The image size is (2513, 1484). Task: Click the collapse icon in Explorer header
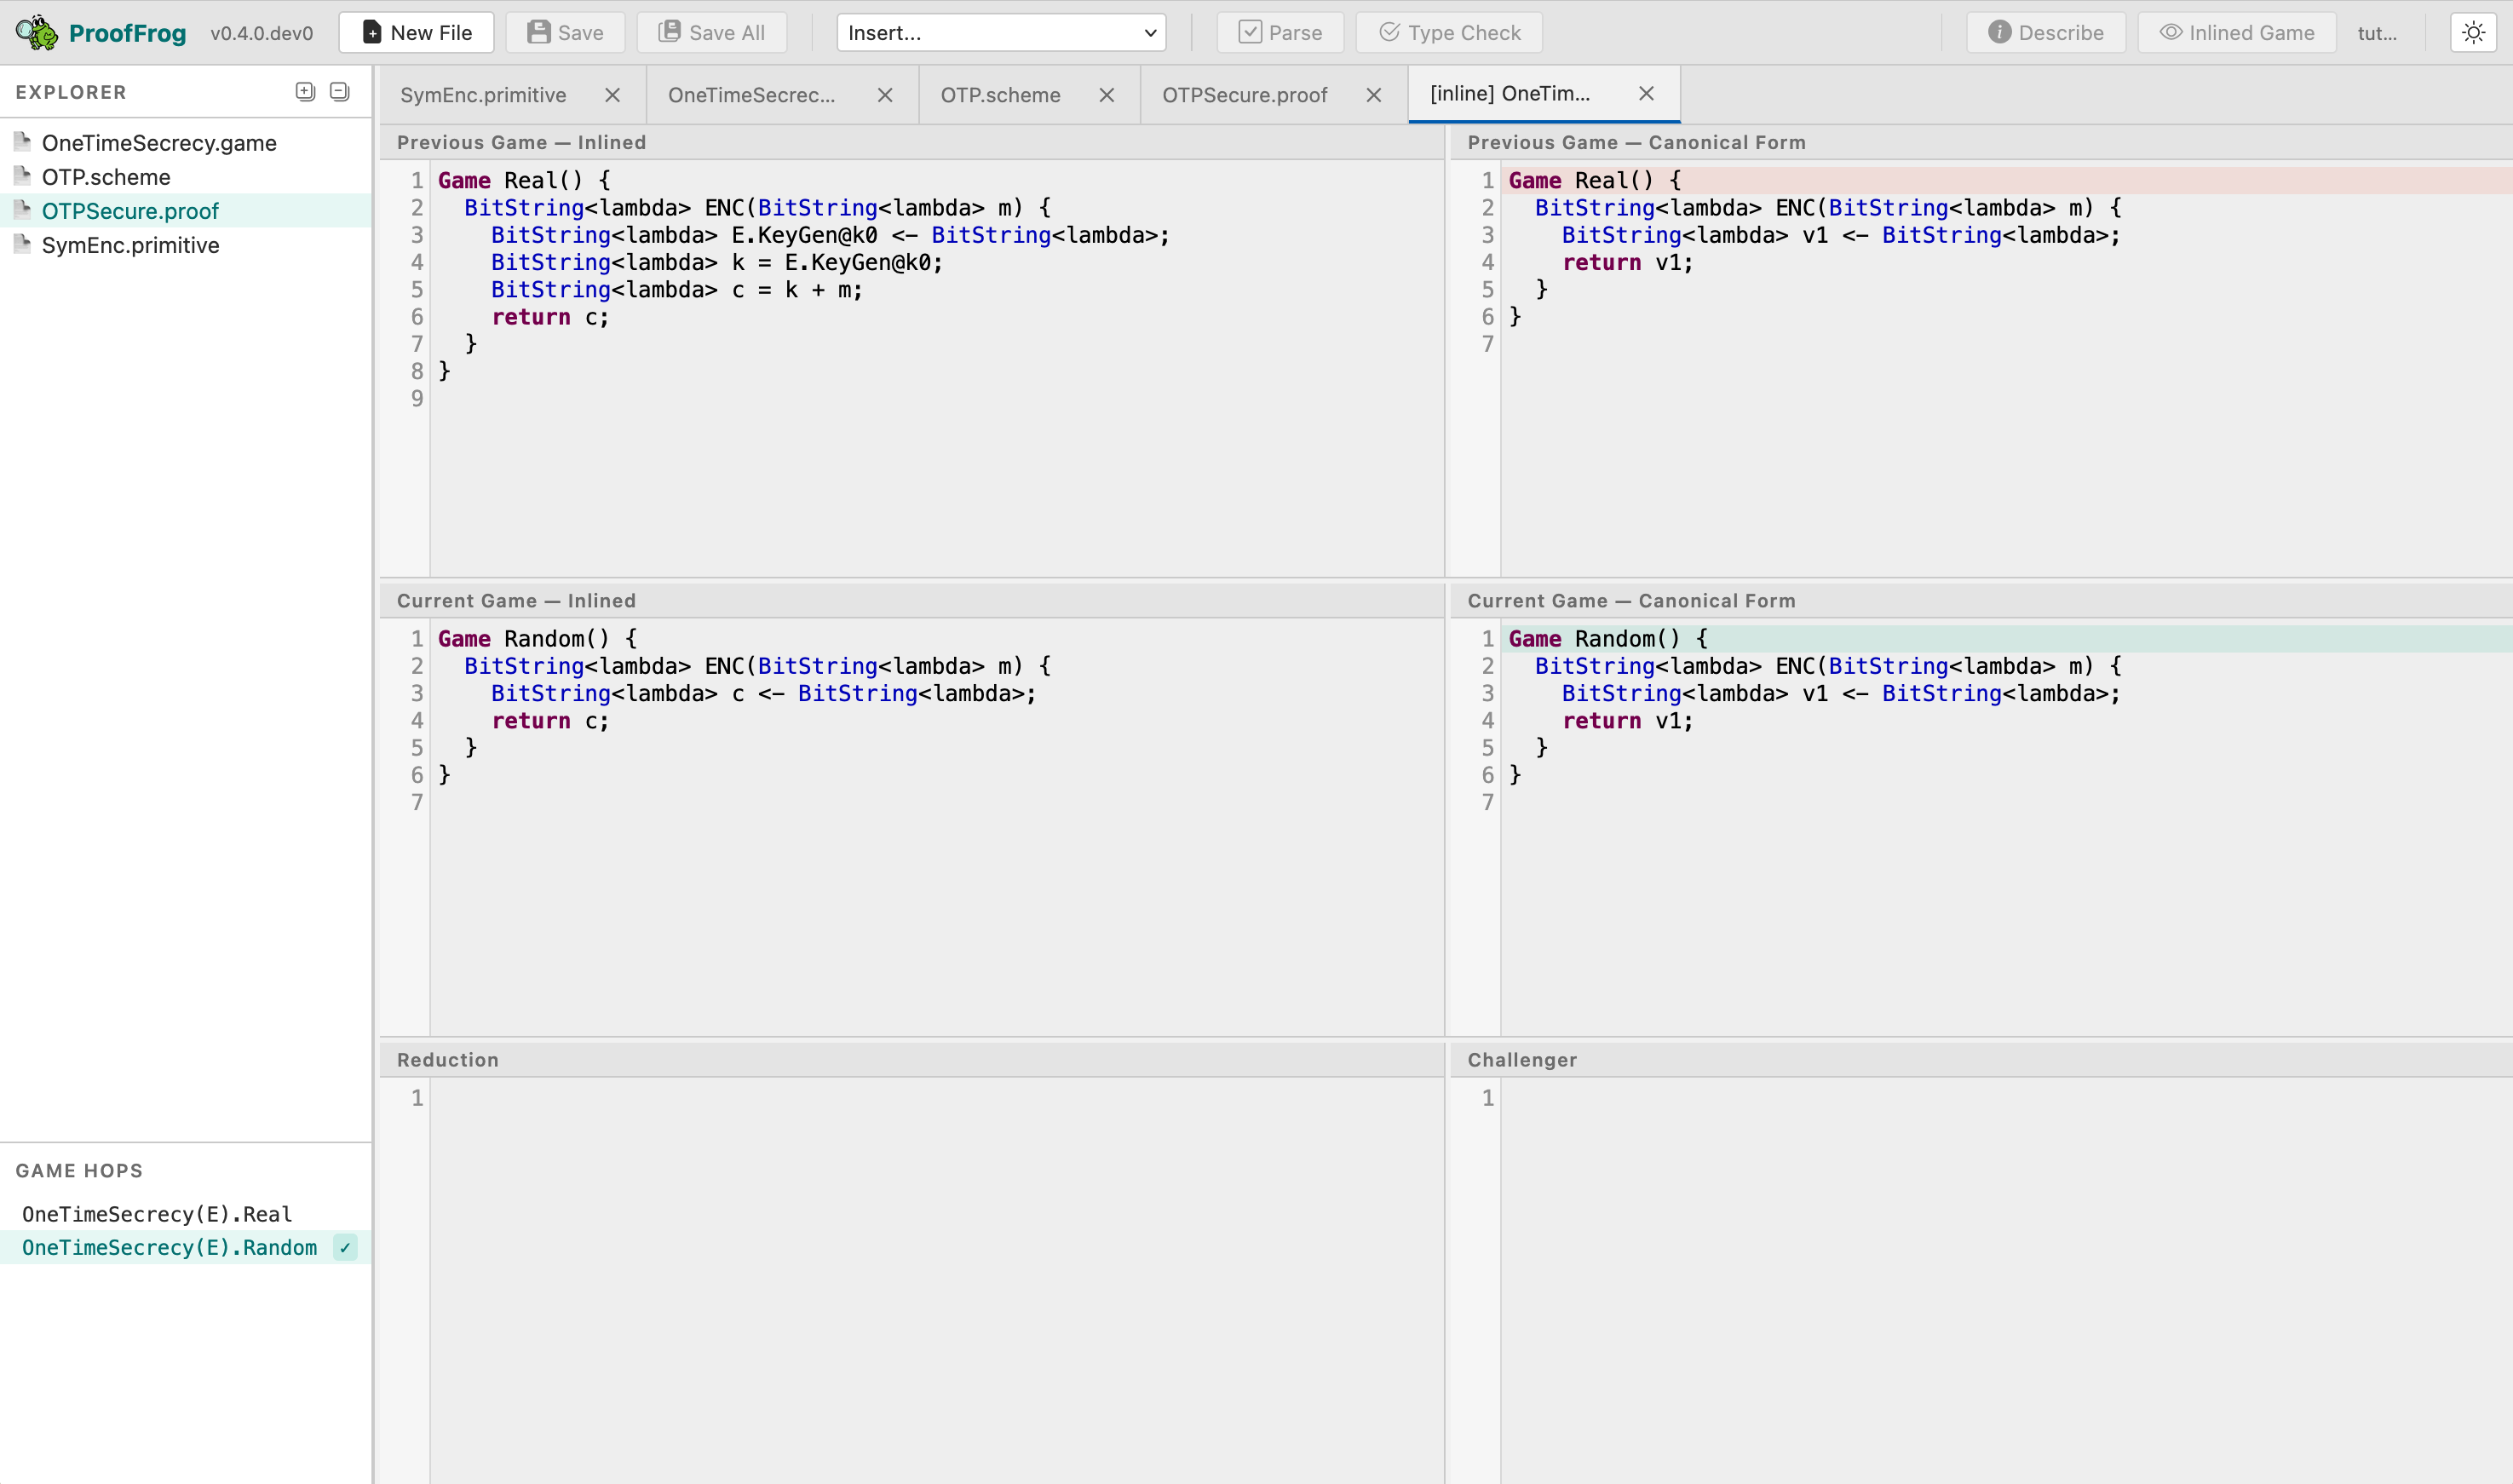click(x=340, y=92)
